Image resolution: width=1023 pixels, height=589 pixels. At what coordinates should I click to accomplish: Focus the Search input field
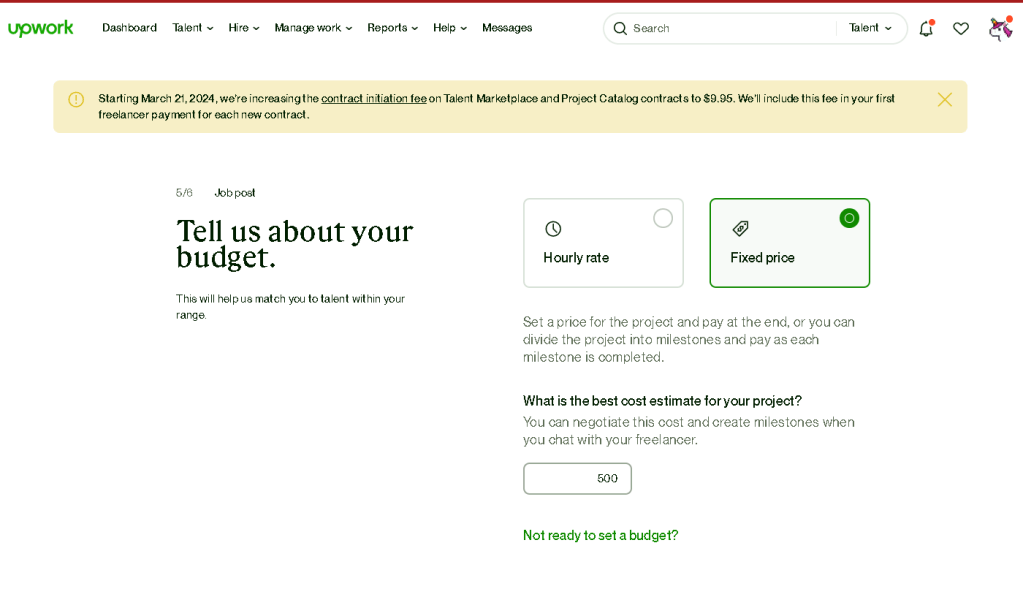click(731, 28)
